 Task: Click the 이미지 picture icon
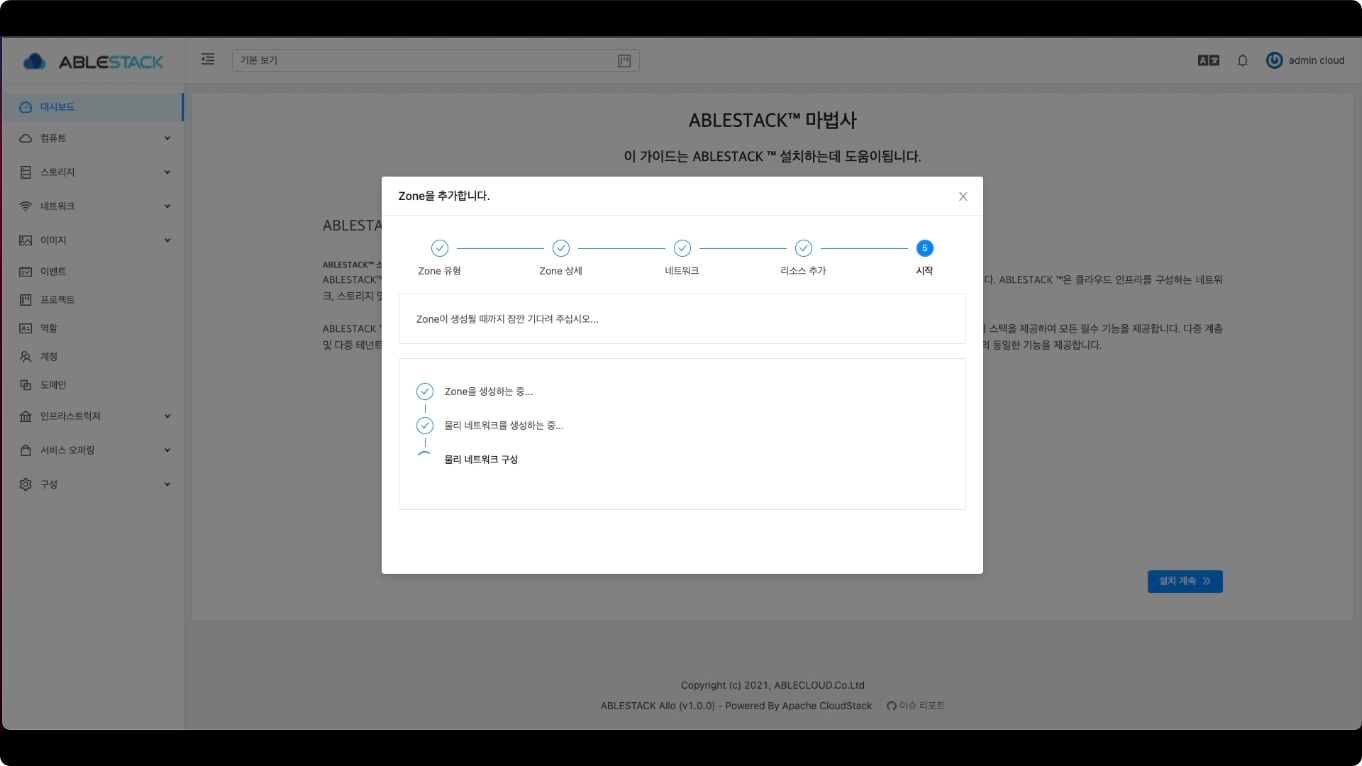(x=26, y=240)
